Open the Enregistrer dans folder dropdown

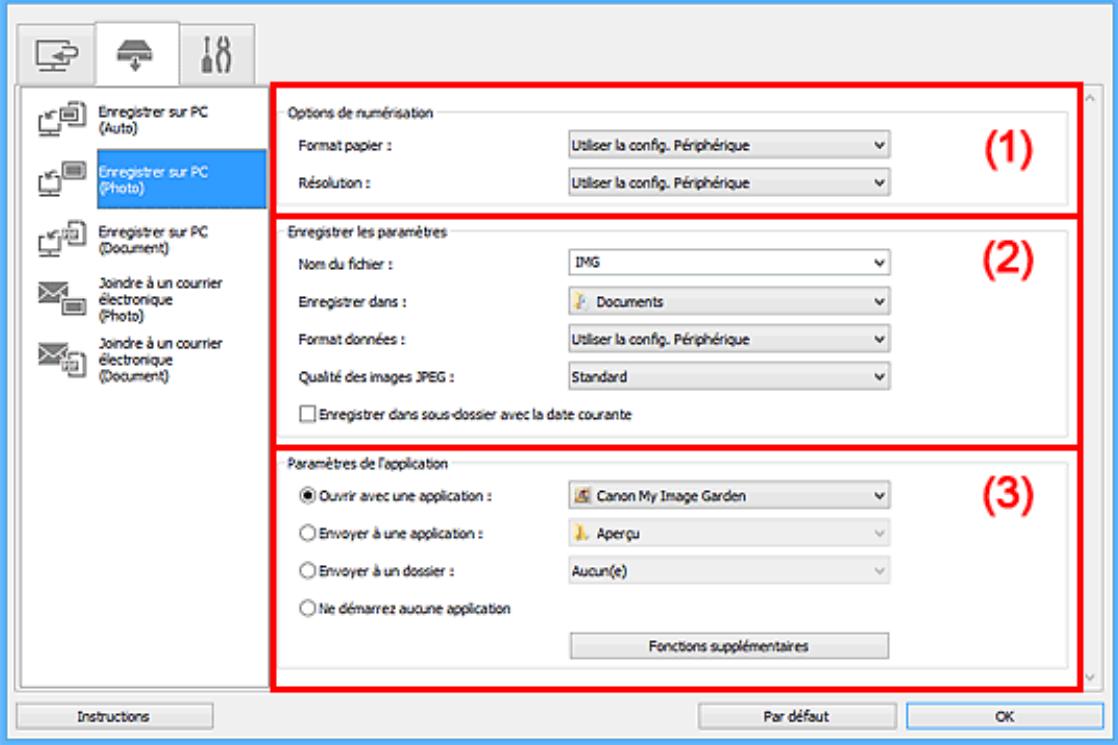[x=729, y=302]
